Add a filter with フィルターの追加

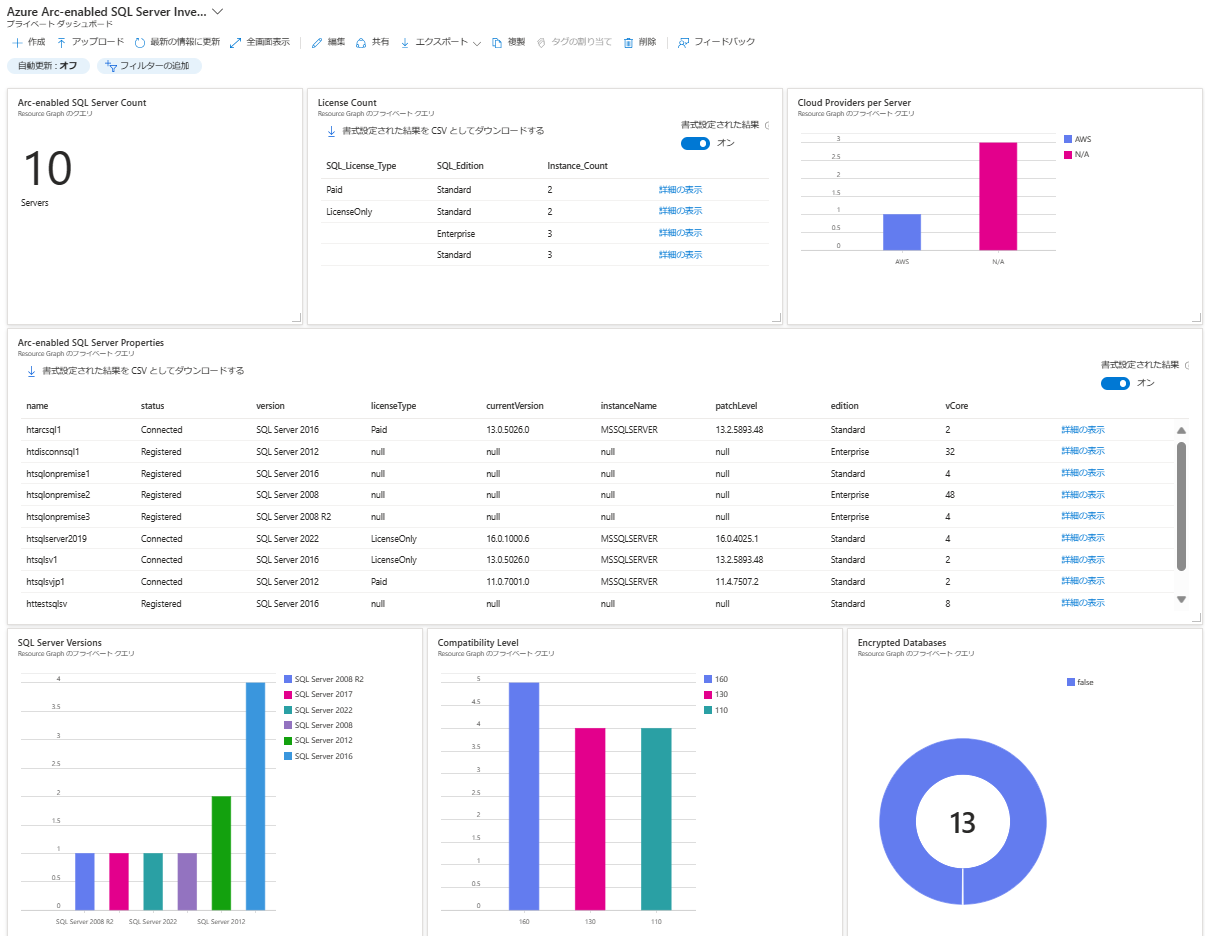[150, 66]
